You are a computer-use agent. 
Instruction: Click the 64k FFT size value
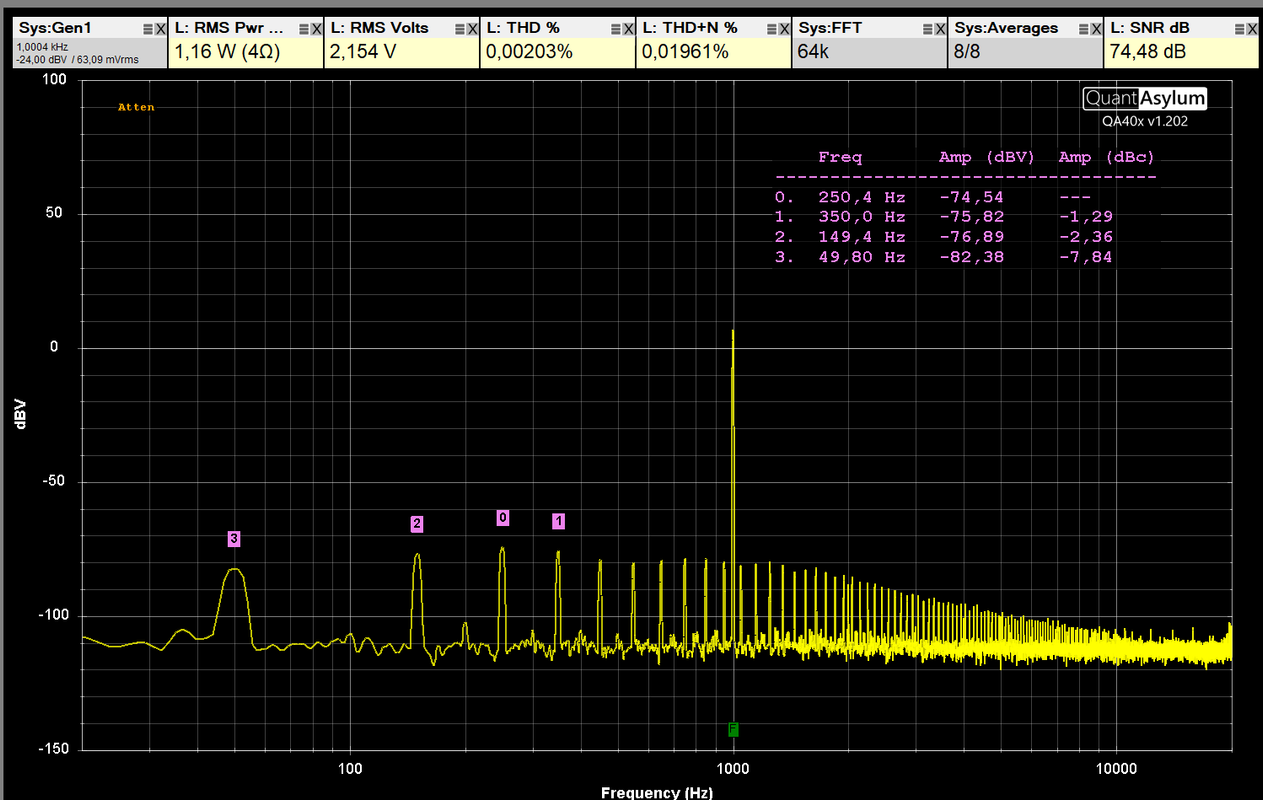[812, 51]
